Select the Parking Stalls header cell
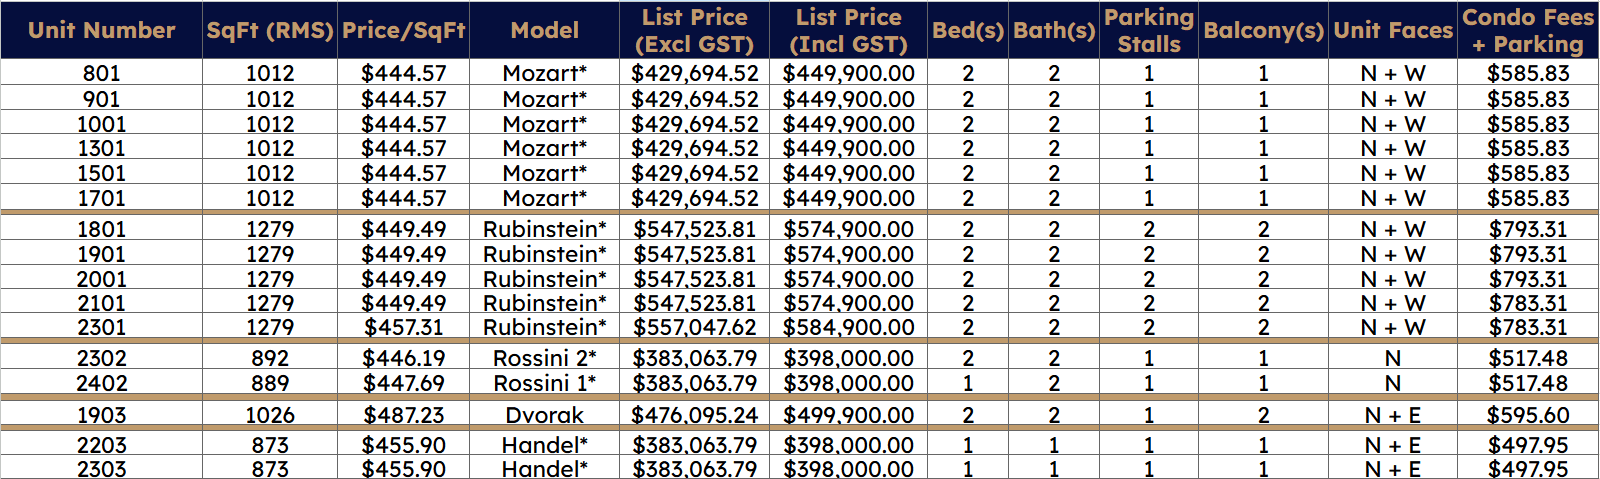The width and height of the screenshot is (1600, 479). pyautogui.click(x=1149, y=30)
